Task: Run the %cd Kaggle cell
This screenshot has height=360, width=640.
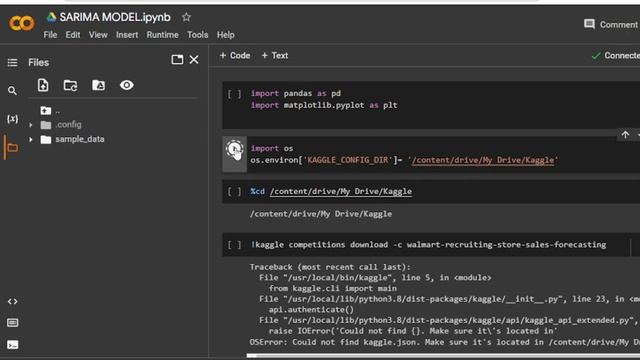Action: [x=234, y=191]
